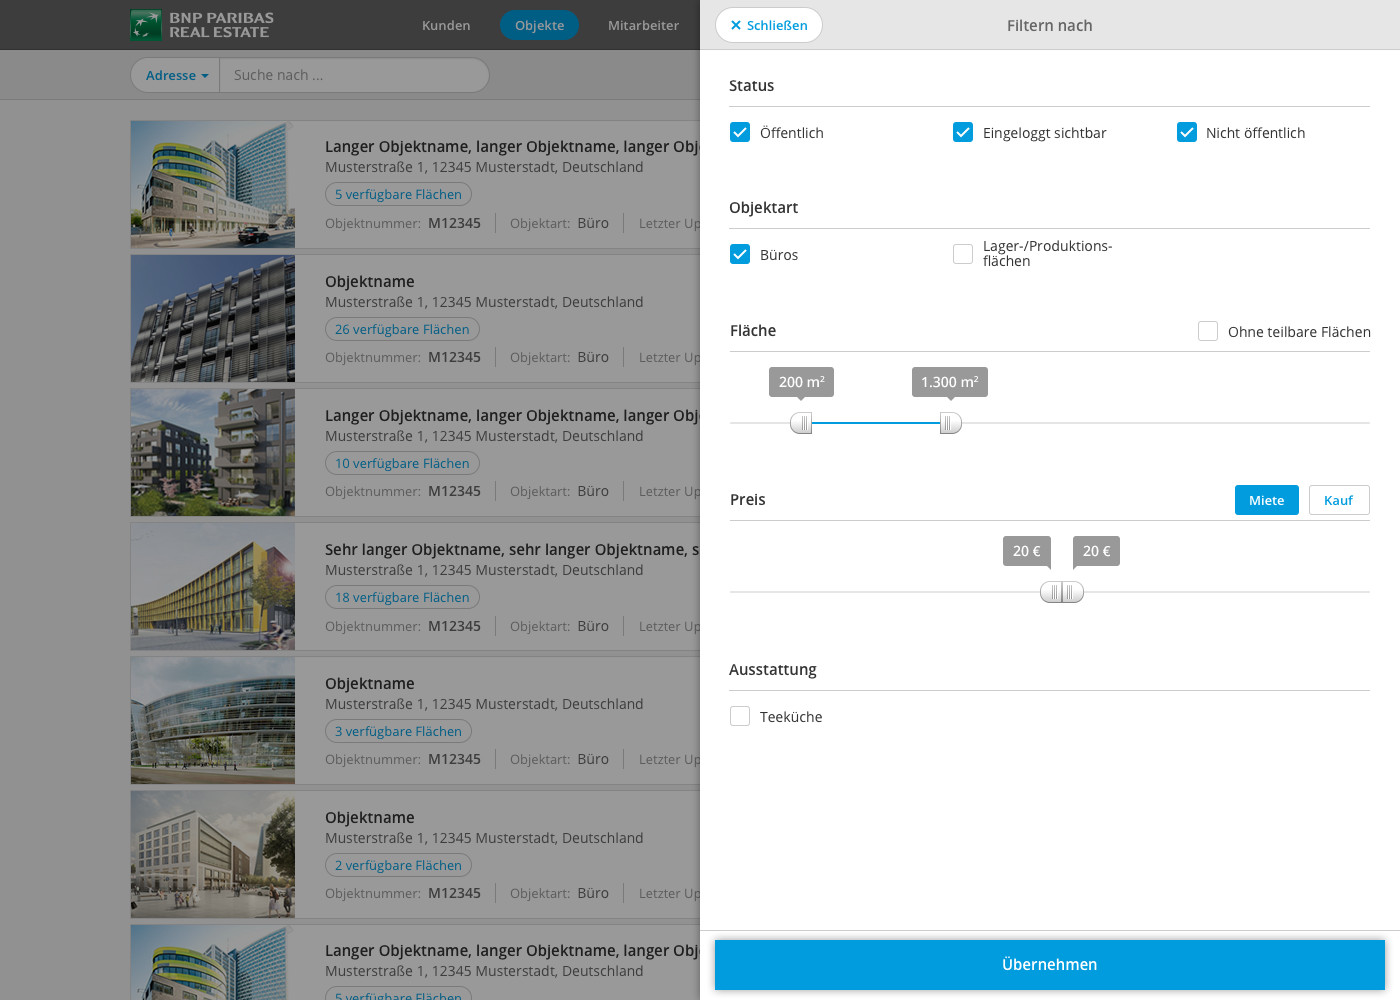Grab the 1.300 m² maximum area handle
Viewport: 1400px width, 1000px height.
pos(951,423)
